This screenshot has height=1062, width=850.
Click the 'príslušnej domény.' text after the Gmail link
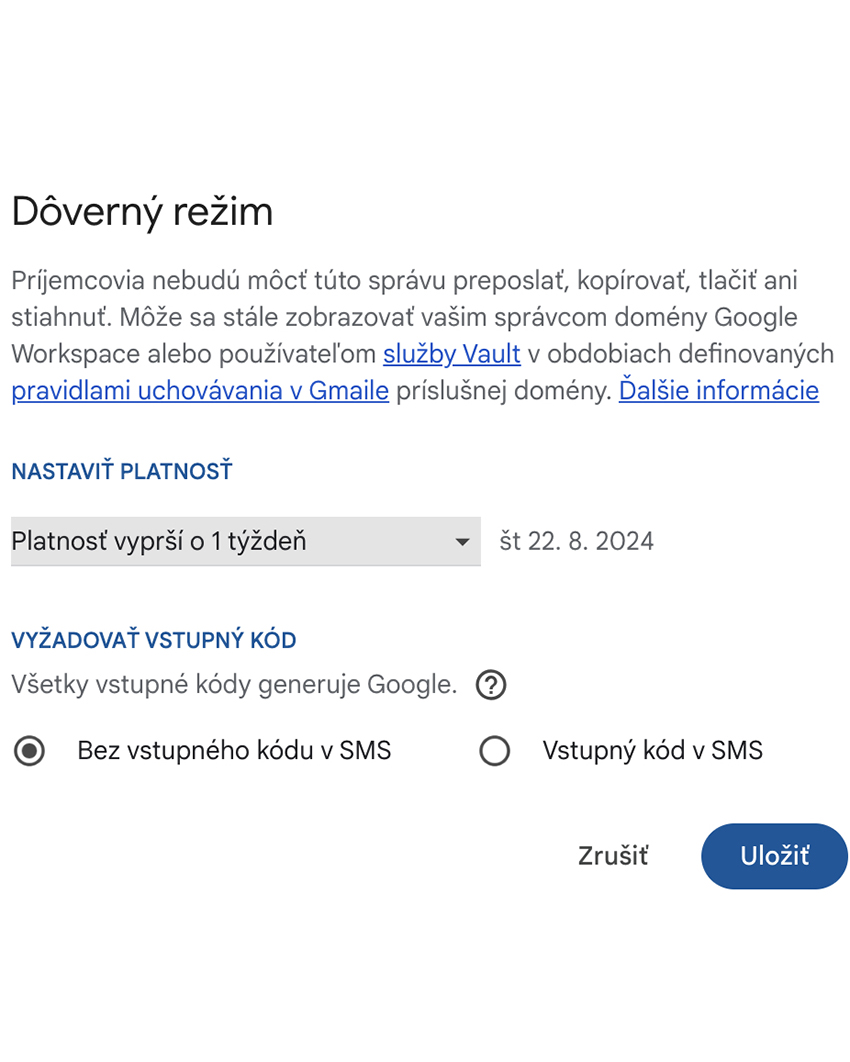(504, 391)
